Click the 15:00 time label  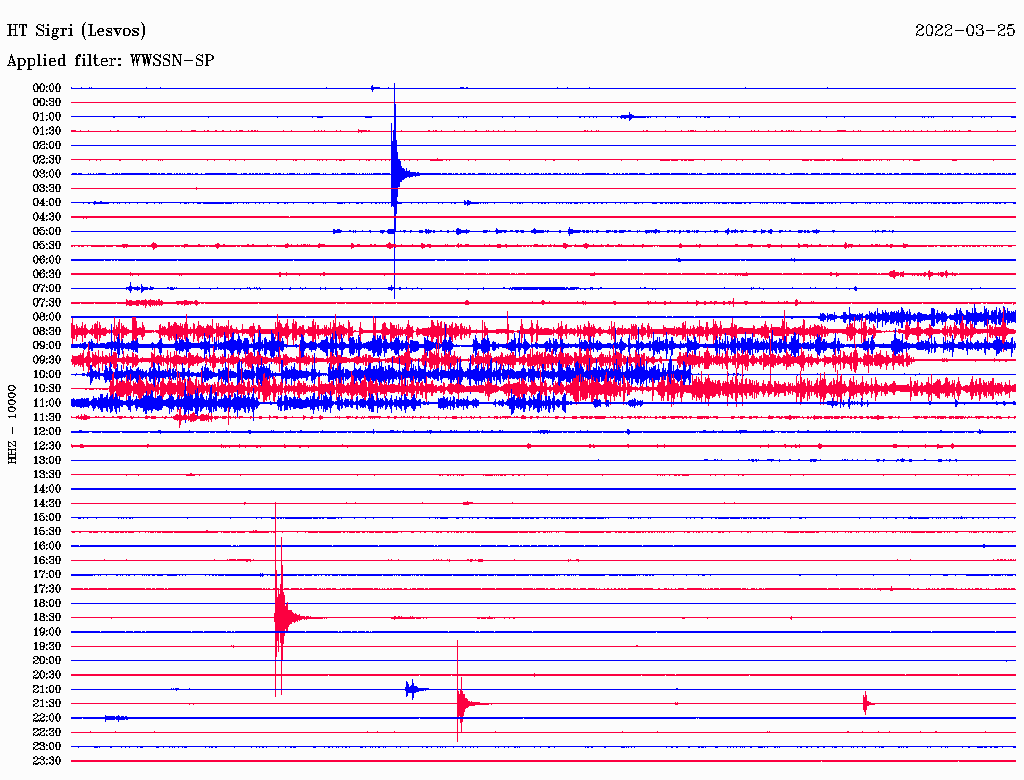pos(47,517)
